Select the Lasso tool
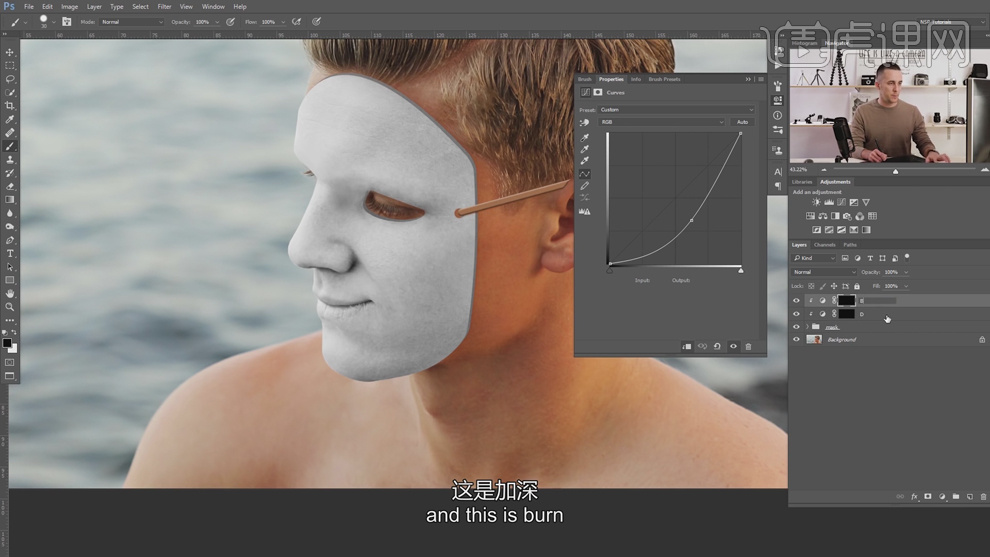Screen dimensions: 990x557 pyautogui.click(x=9, y=79)
